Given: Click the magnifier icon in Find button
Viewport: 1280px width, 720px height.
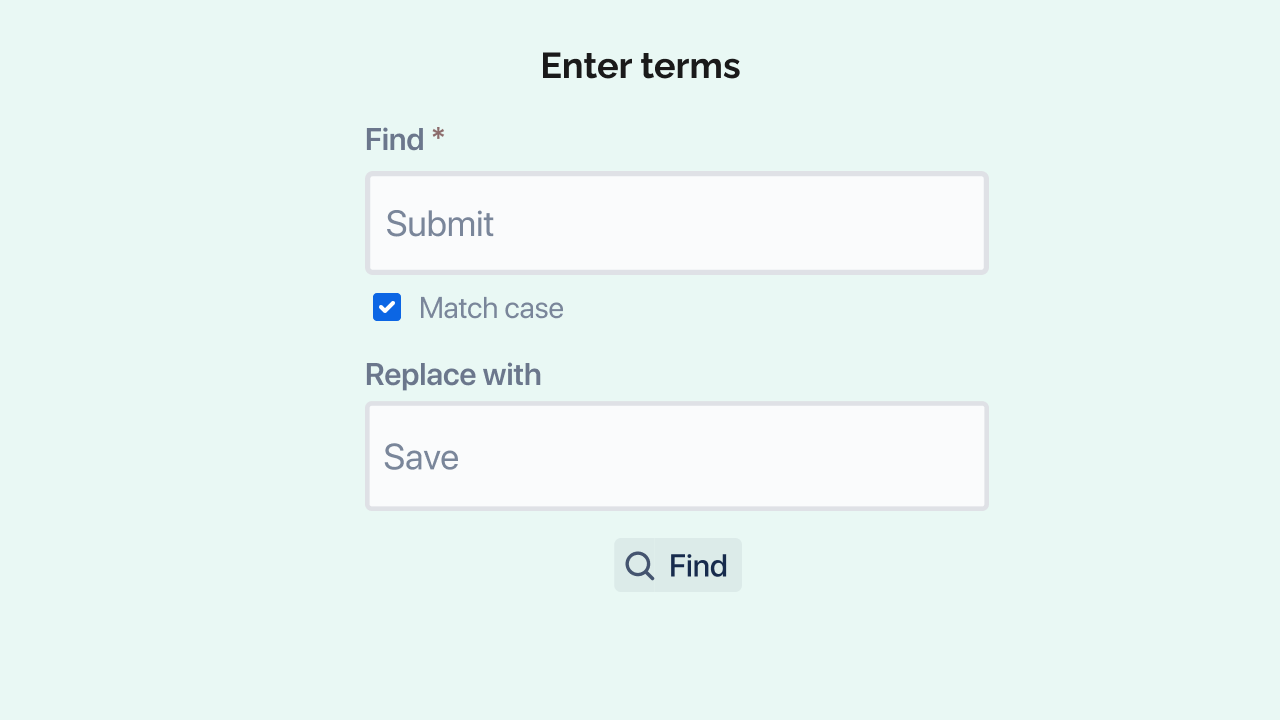Looking at the screenshot, I should click(640, 566).
